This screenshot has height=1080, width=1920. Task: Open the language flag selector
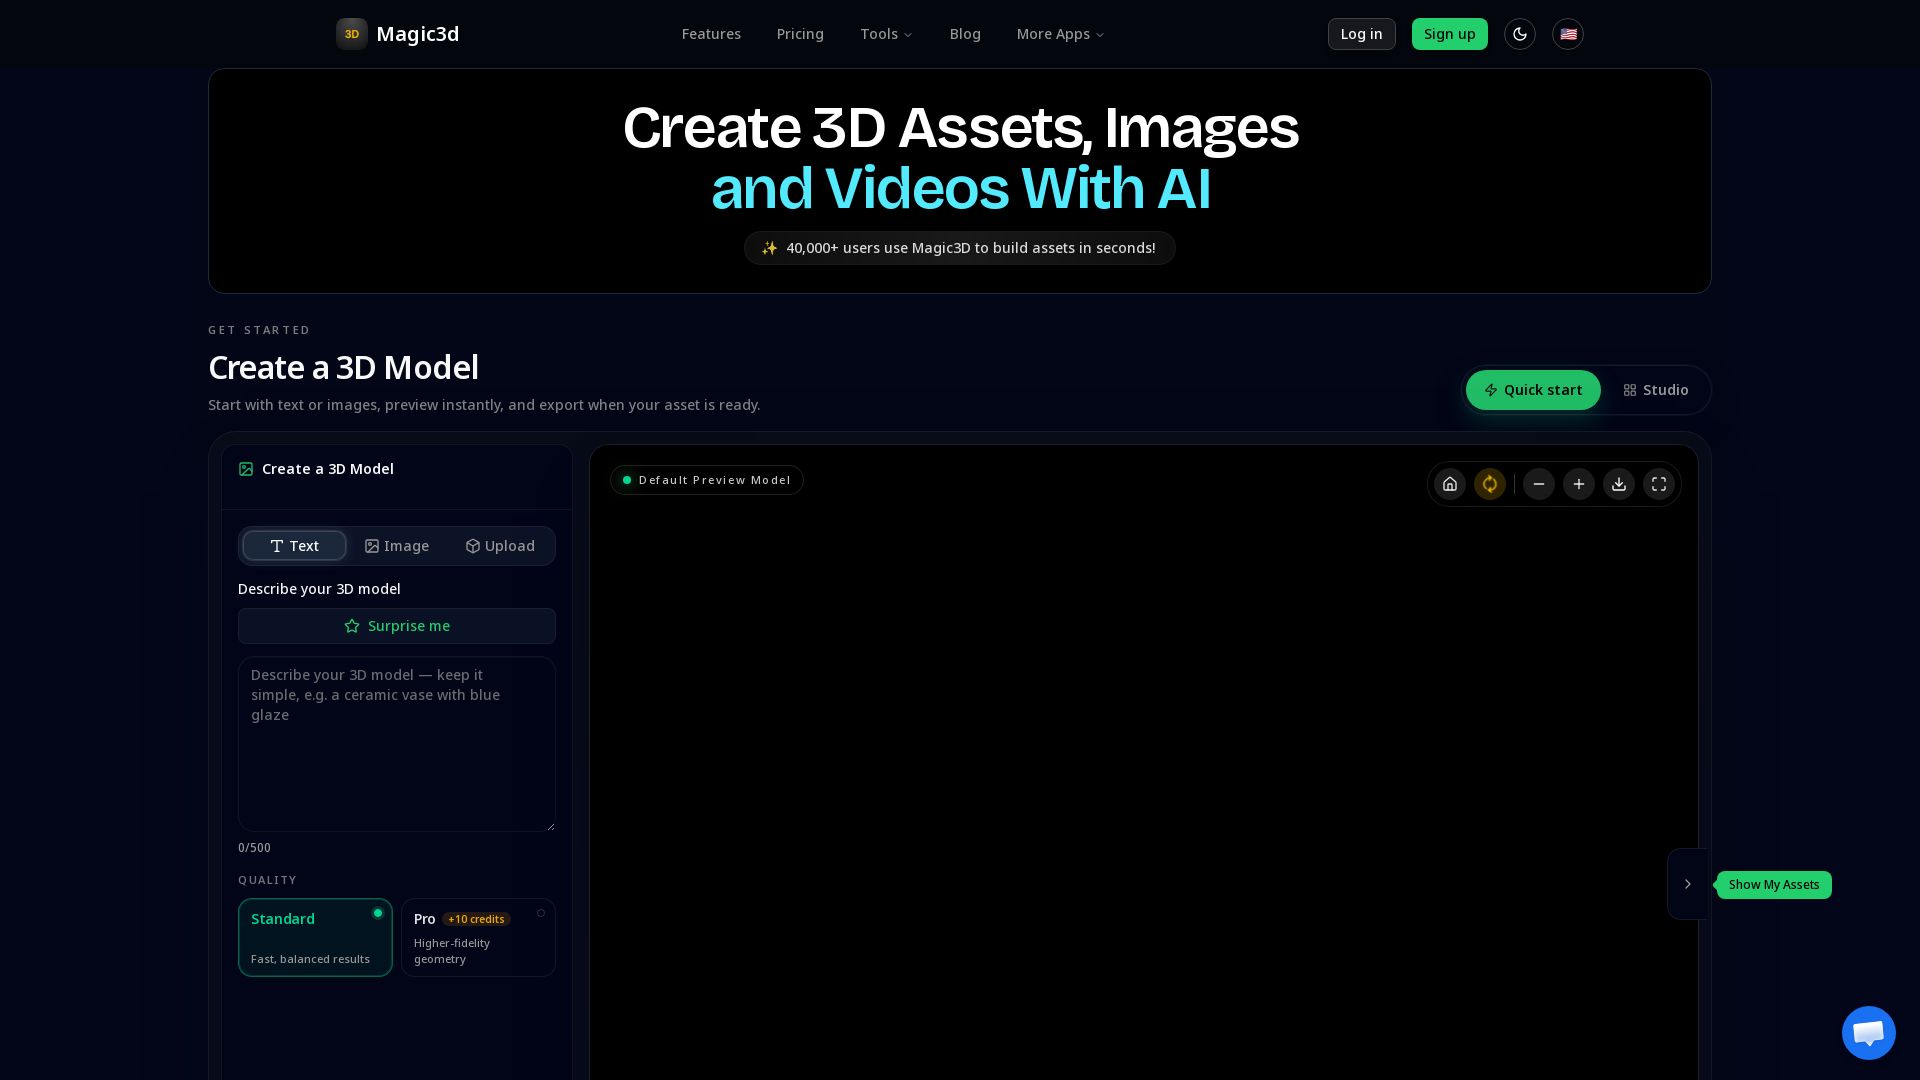(x=1568, y=34)
